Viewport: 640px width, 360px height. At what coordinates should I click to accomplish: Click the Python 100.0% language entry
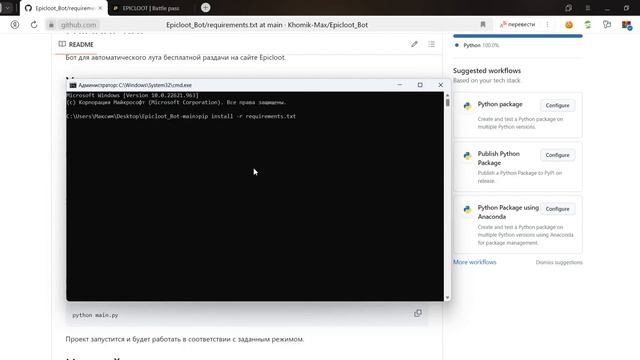click(477, 45)
